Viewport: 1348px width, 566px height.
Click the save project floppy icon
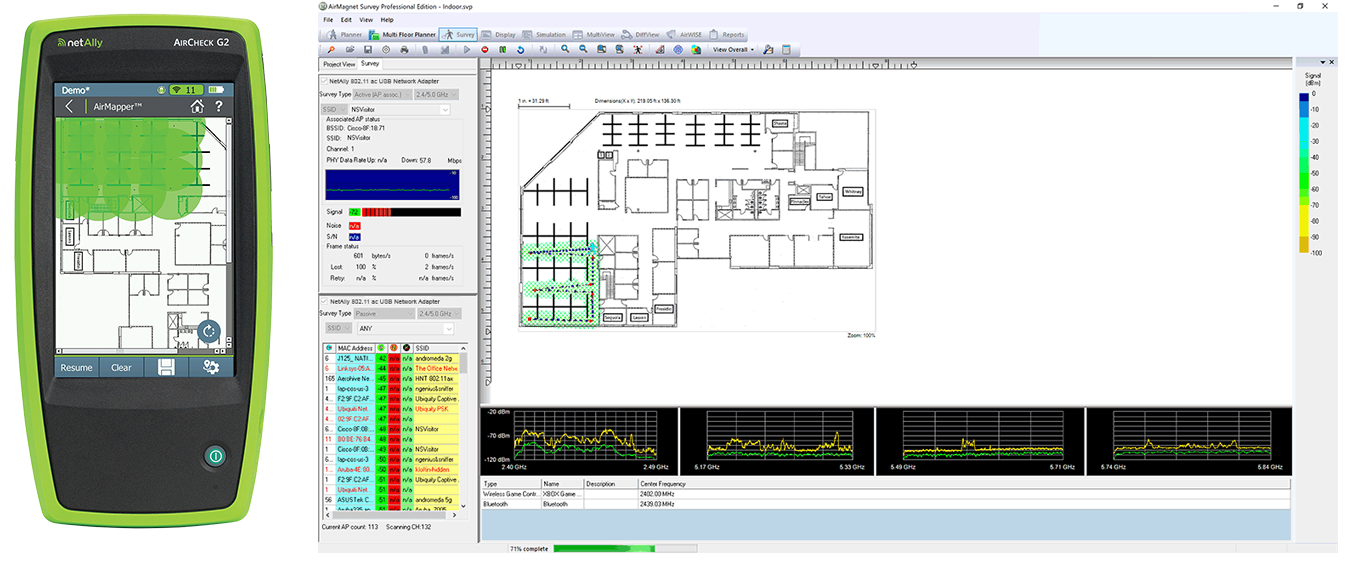click(x=368, y=49)
